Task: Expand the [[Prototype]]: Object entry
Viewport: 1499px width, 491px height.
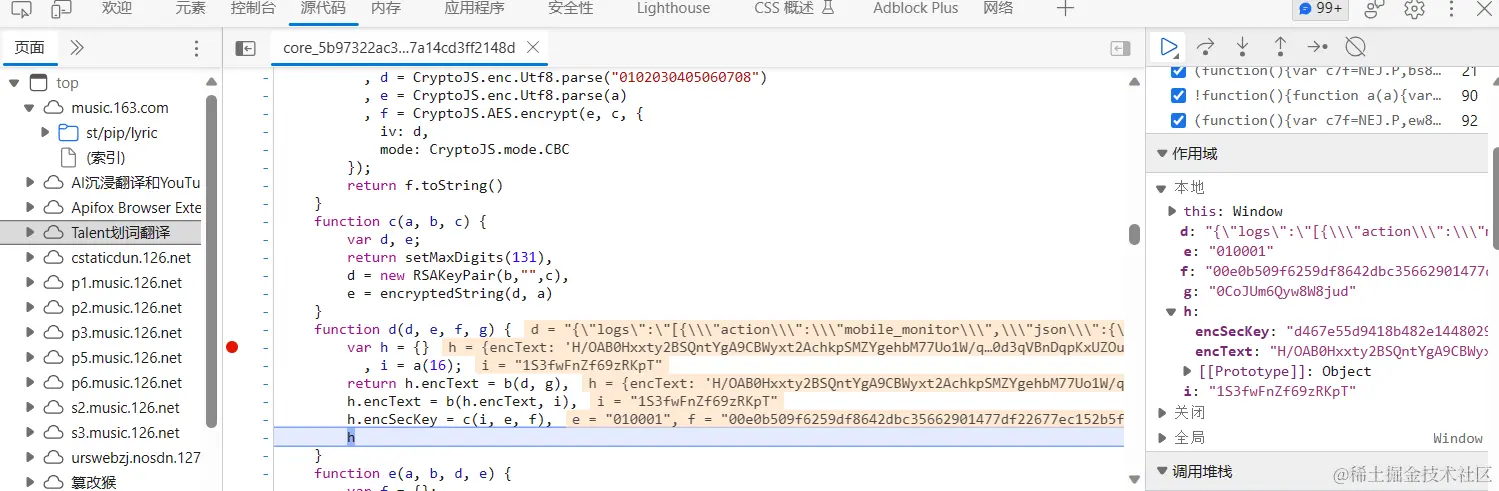Action: pos(1188,371)
